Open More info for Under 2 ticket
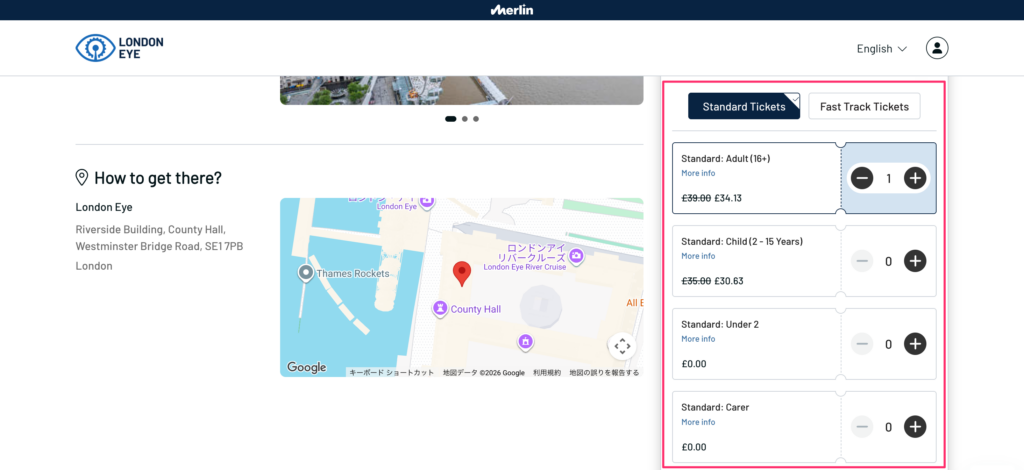Image resolution: width=1024 pixels, height=470 pixels. coord(698,339)
